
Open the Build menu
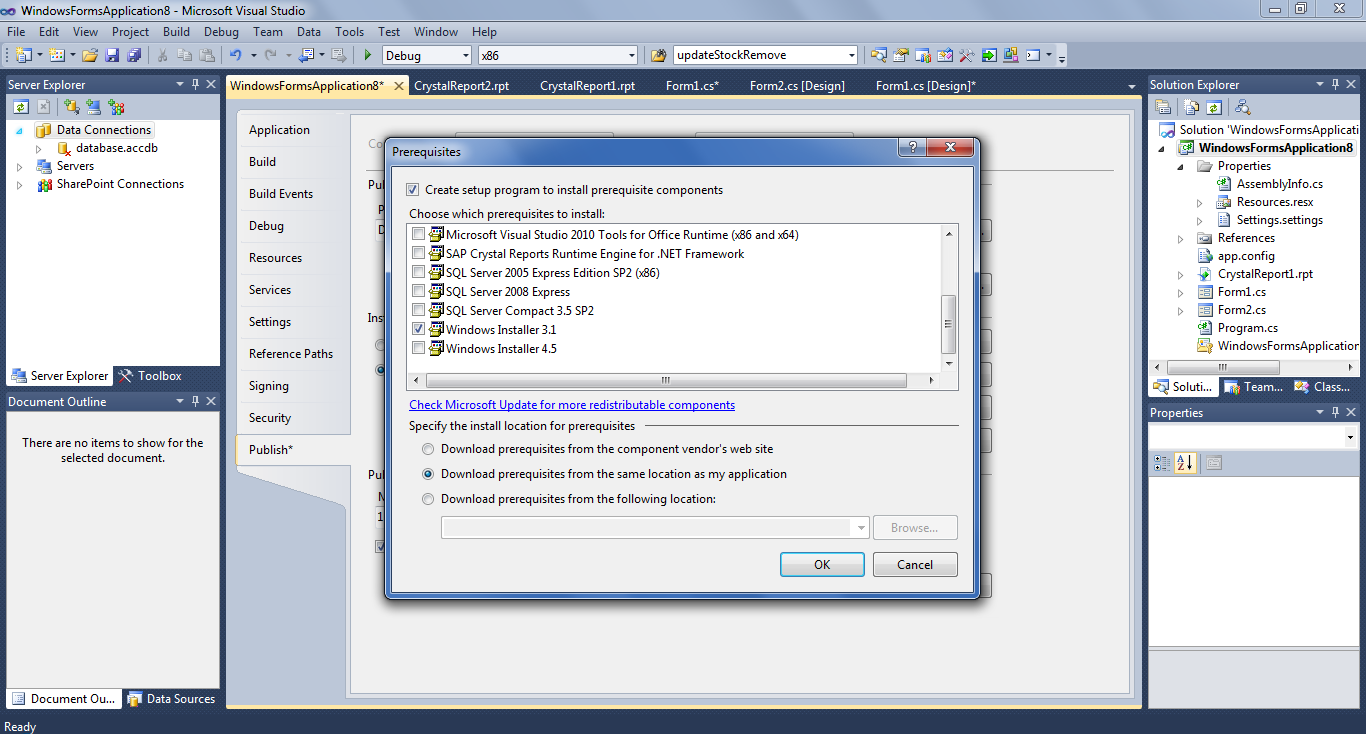[176, 31]
